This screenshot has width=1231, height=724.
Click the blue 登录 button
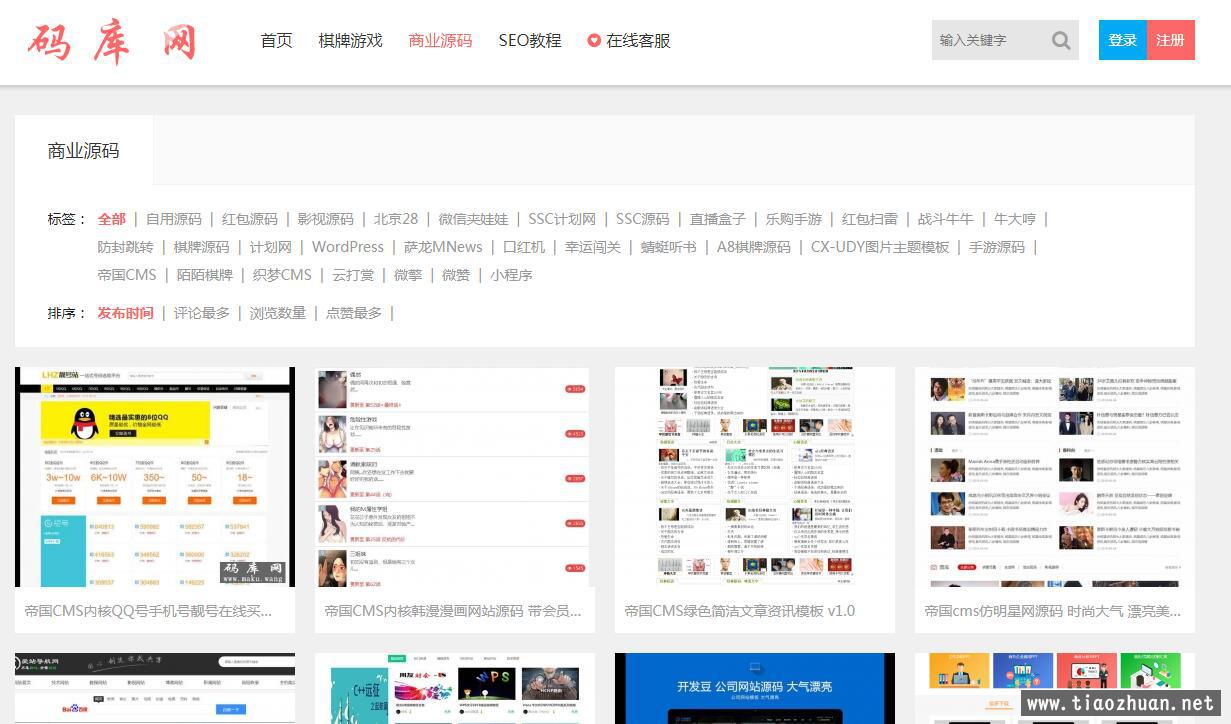pyautogui.click(x=1123, y=40)
